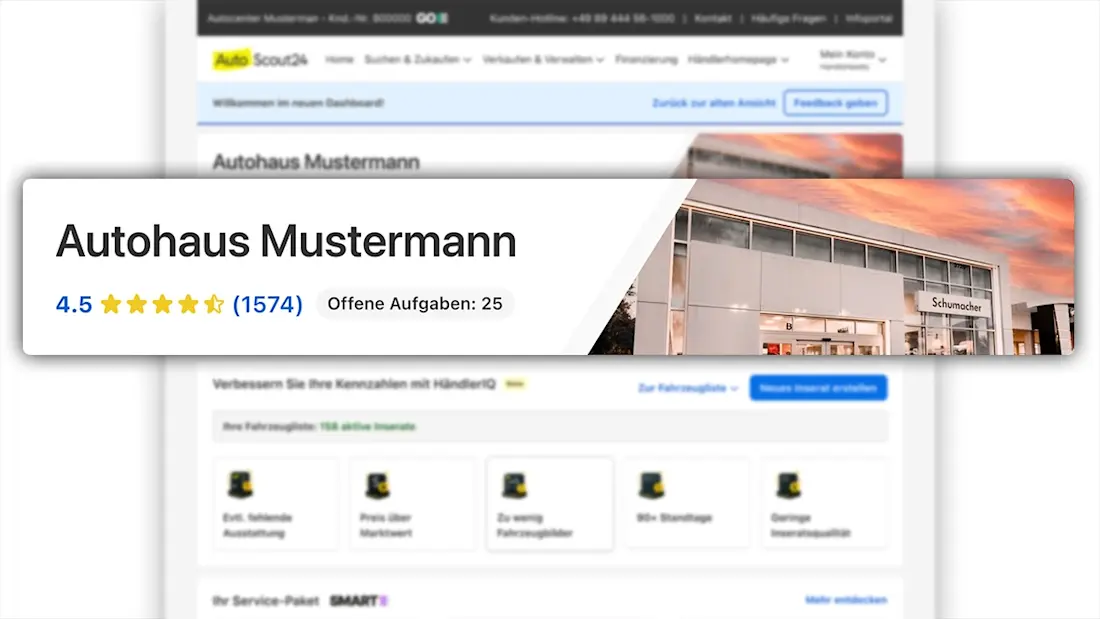1100x619 pixels.
Task: Click the 'Geringe Inseratsqualität' card icon
Action: (788, 486)
